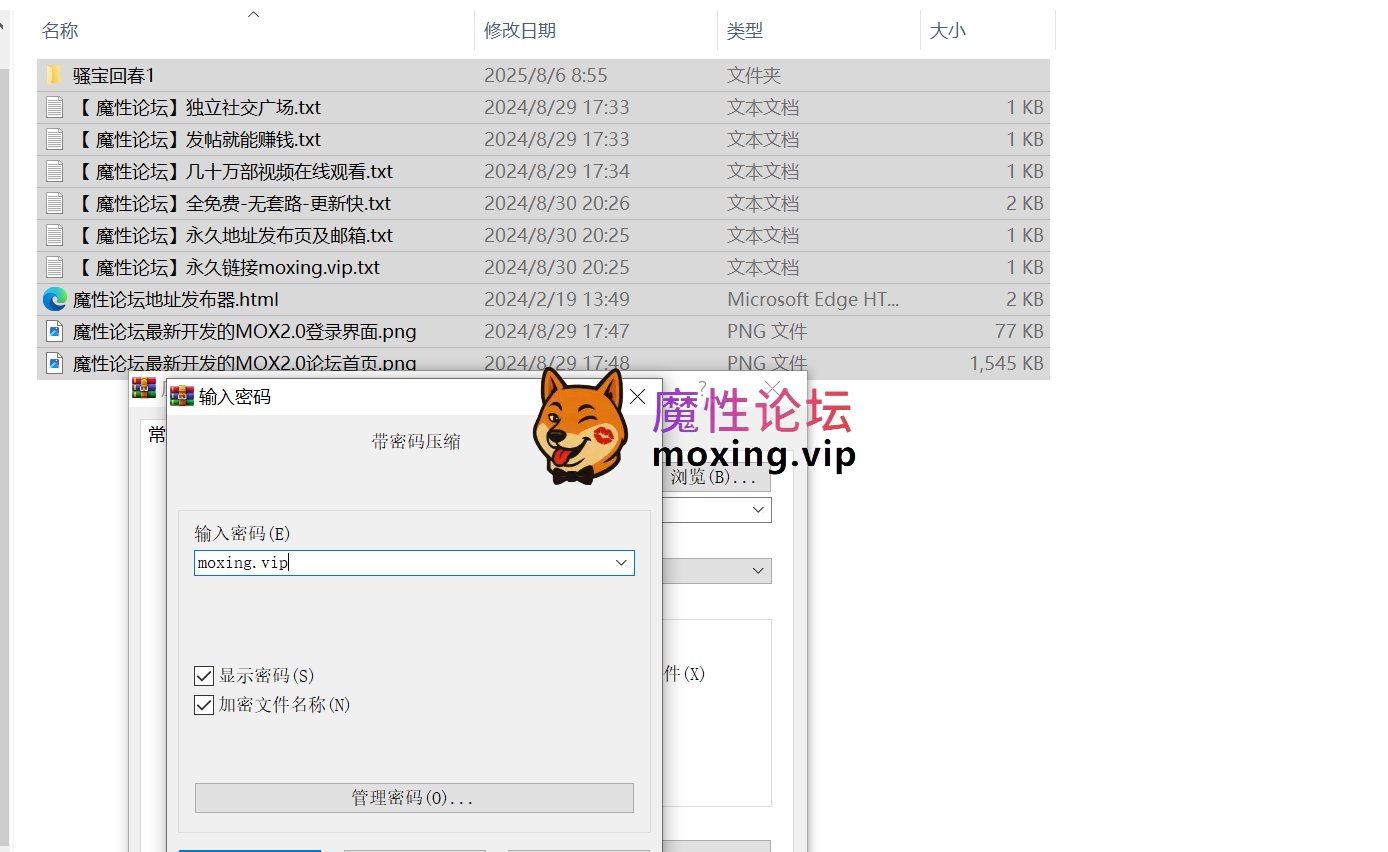Sort files by the 名称 column header
Image resolution: width=1388 pixels, height=852 pixels.
pos(60,31)
